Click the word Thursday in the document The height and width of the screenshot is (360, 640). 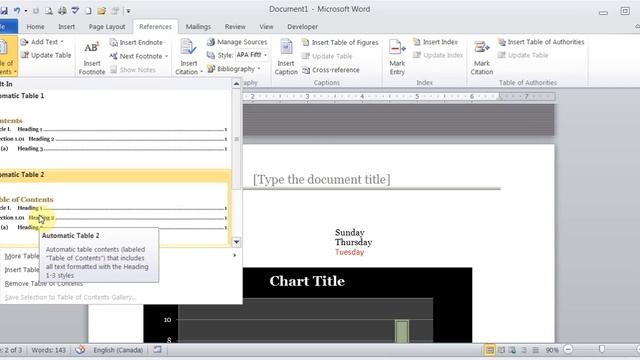(353, 242)
